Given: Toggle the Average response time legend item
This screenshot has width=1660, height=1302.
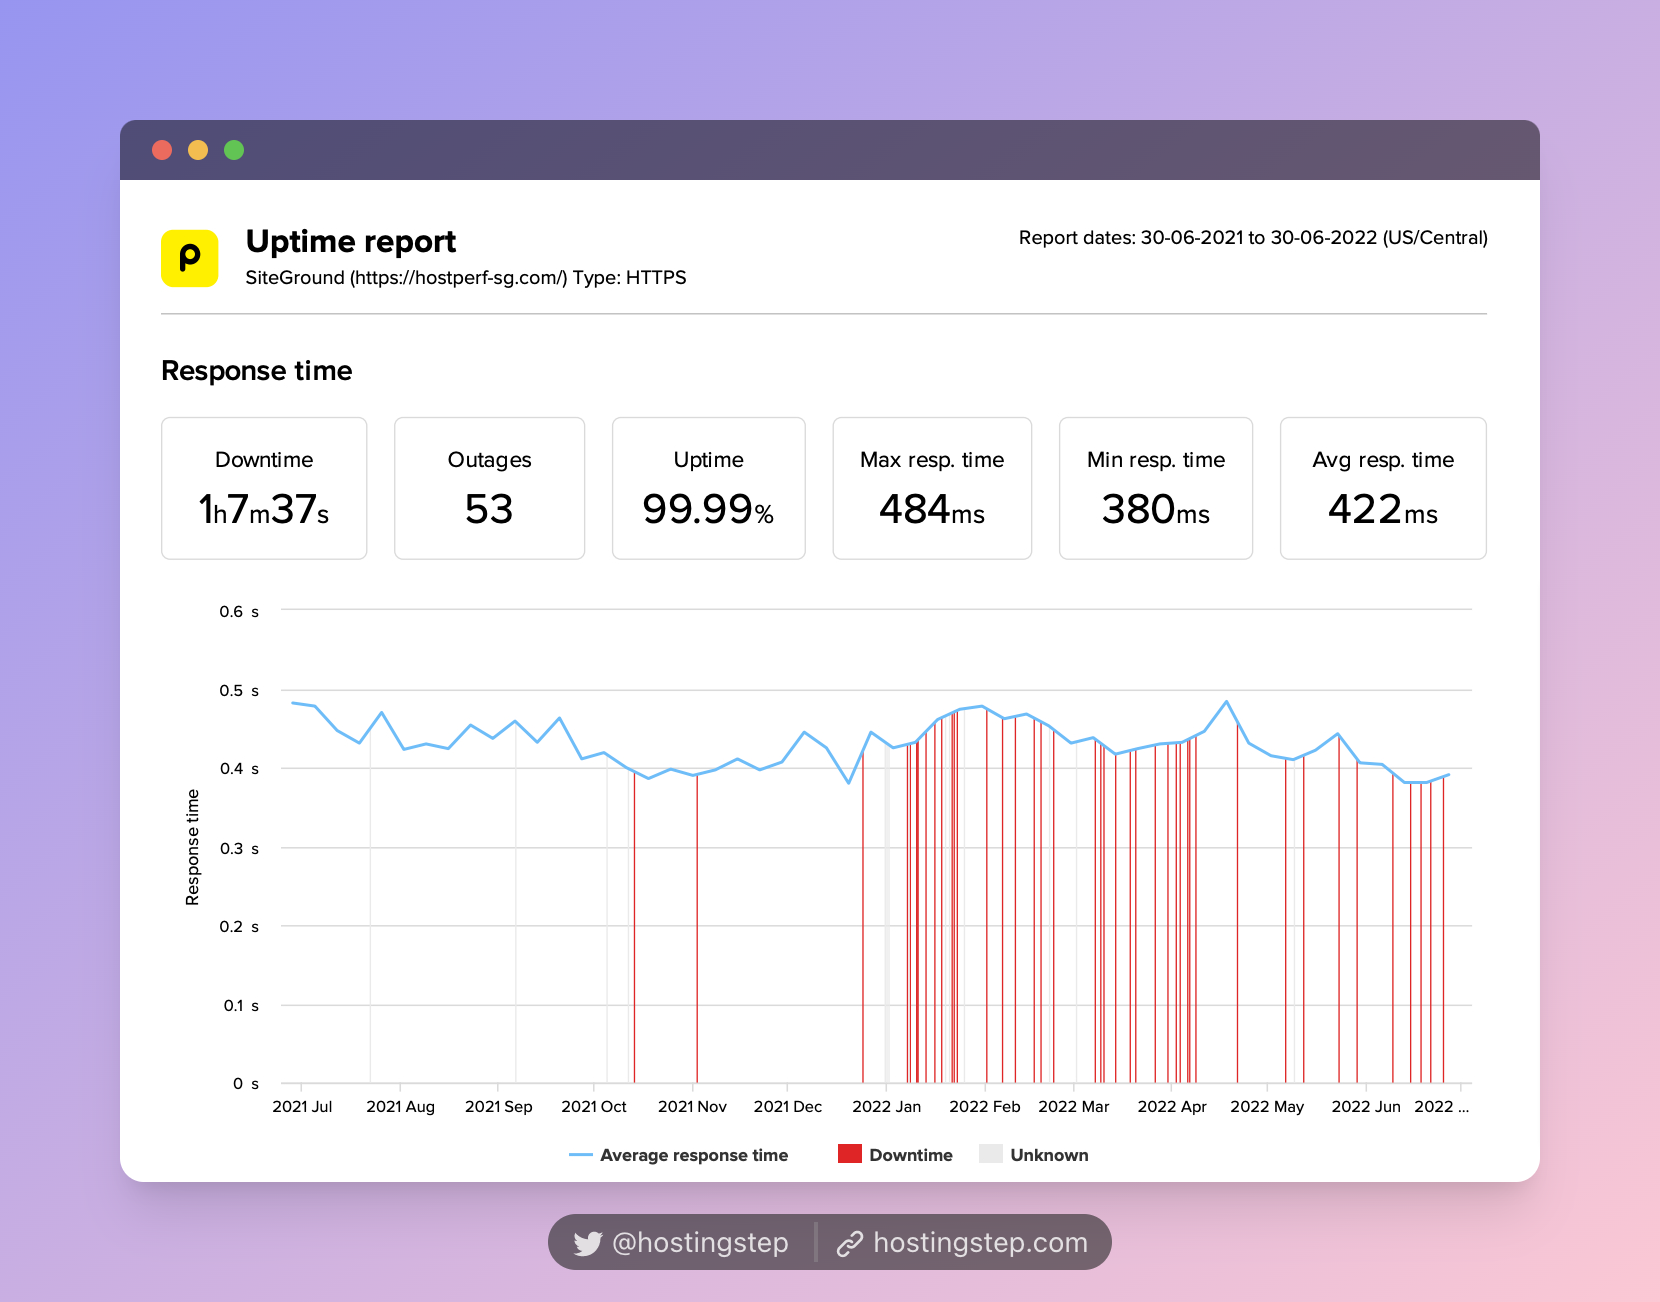Looking at the screenshot, I should click(679, 1155).
